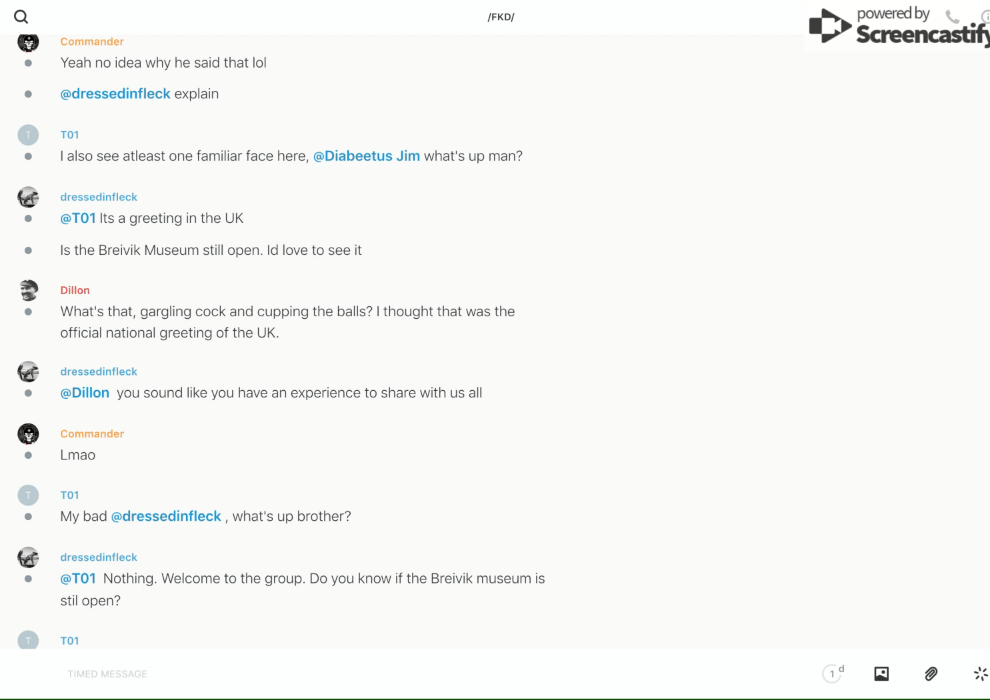Click @dressedinfleck mention before "explain"

(x=115, y=94)
